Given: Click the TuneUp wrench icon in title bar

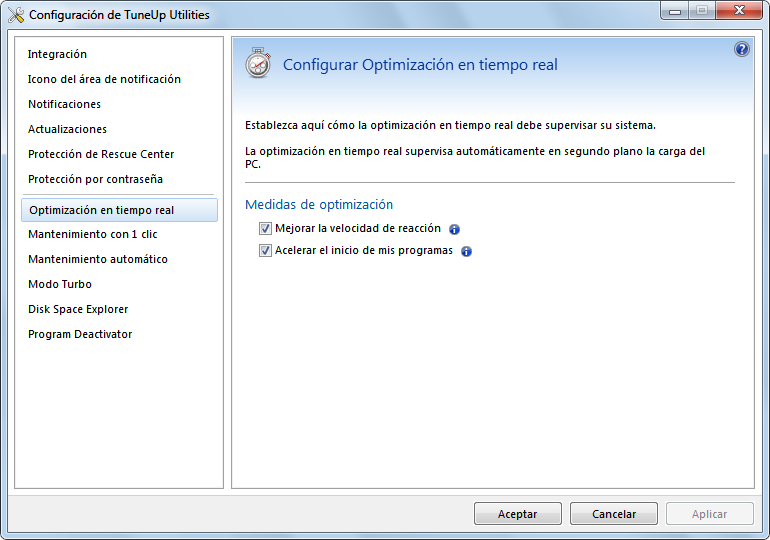Looking at the screenshot, I should coord(16,15).
